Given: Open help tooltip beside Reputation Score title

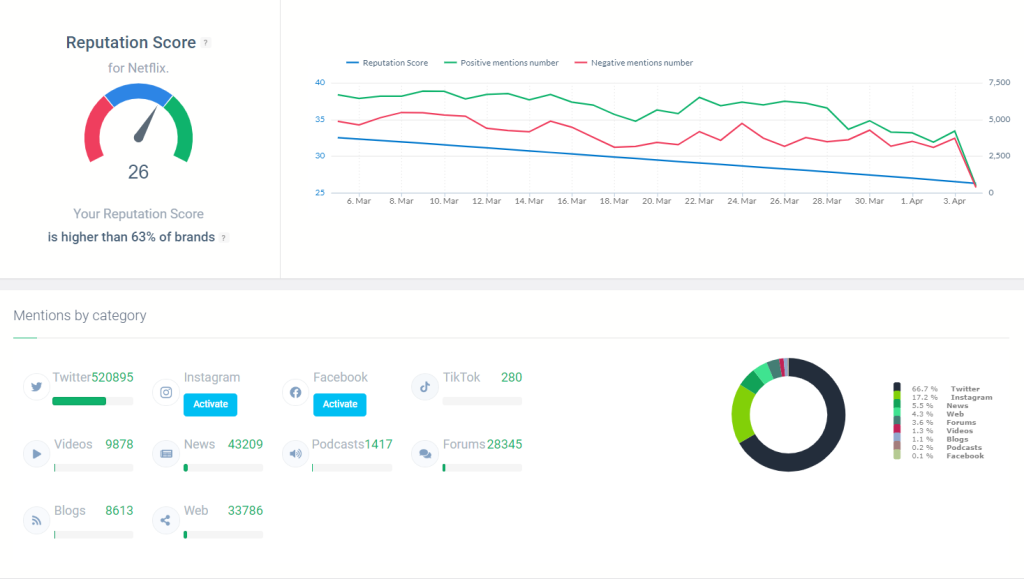Looking at the screenshot, I should tap(206, 43).
